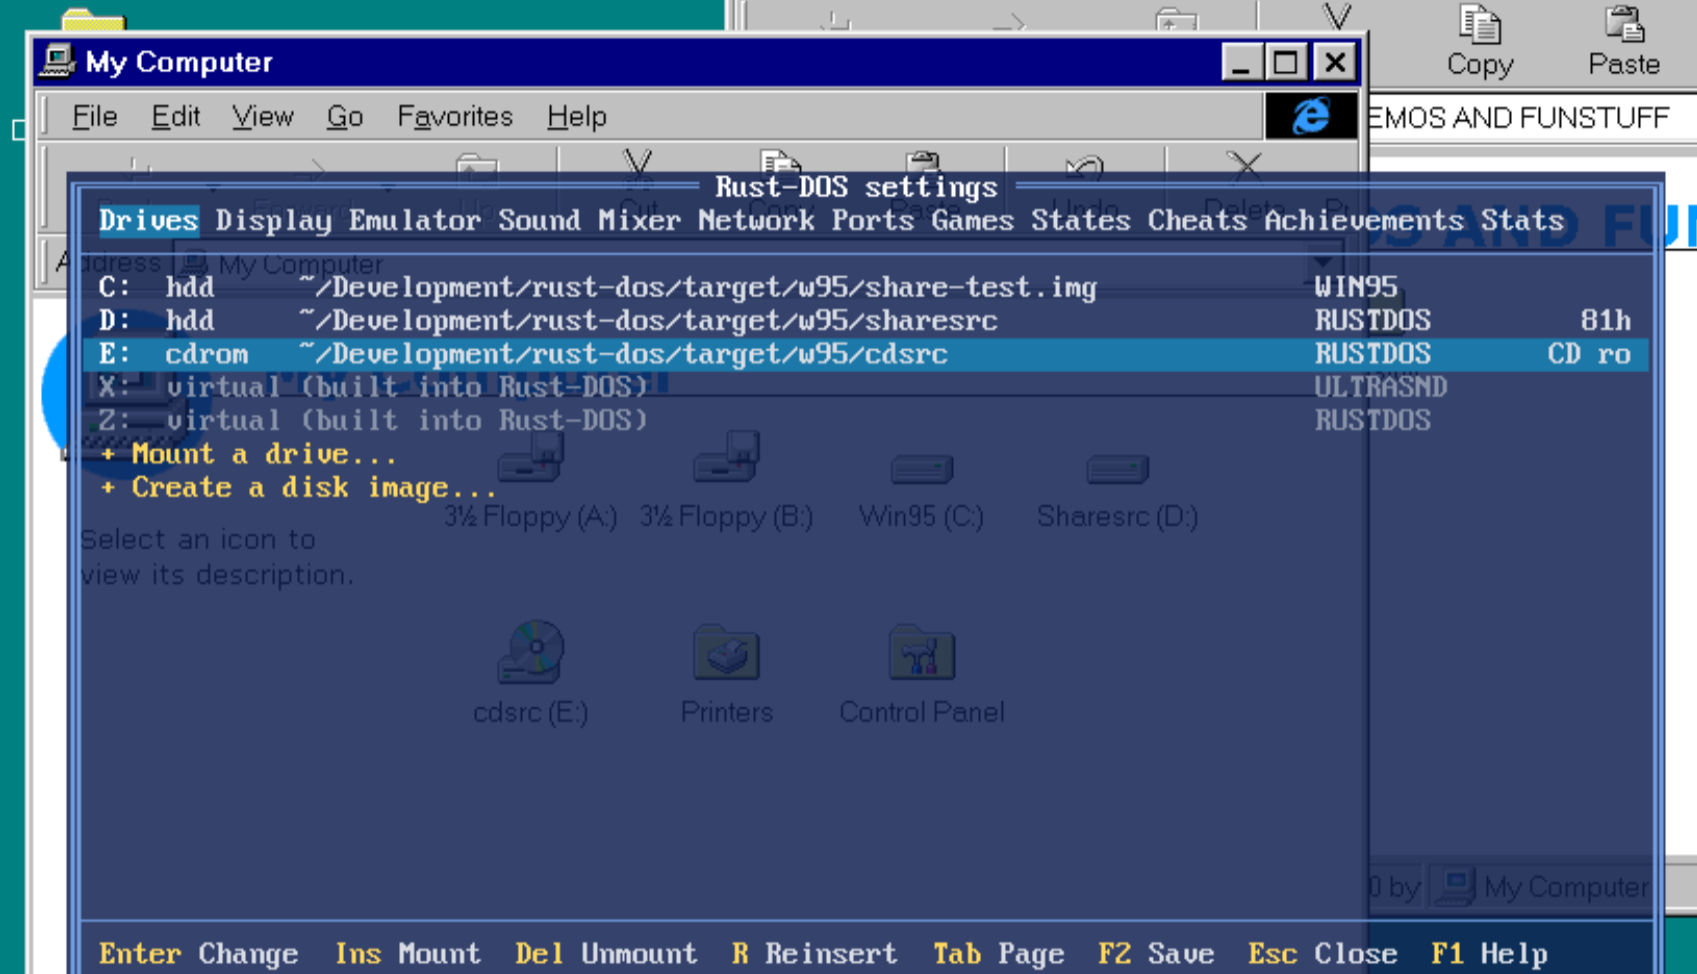Open the Cheats tab

[x=1197, y=221]
